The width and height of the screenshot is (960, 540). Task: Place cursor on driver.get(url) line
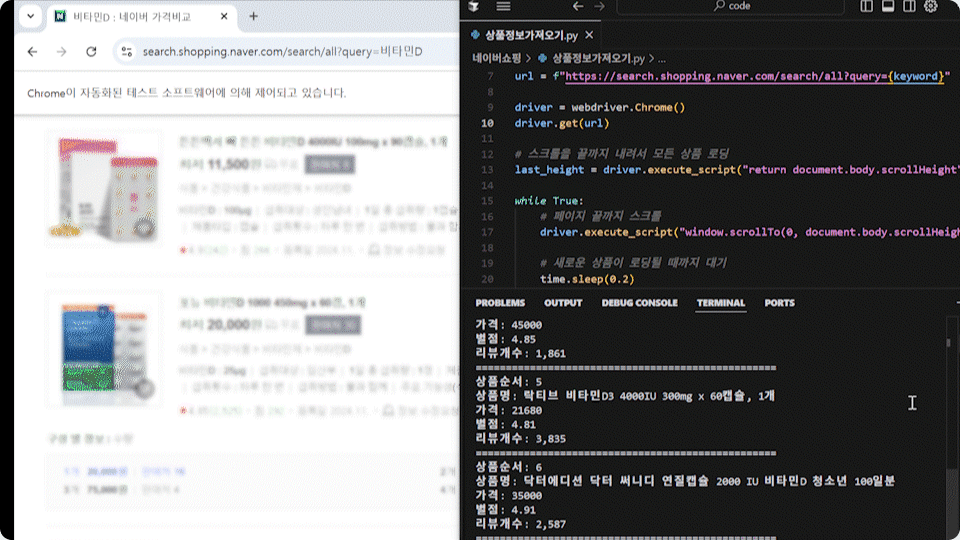click(562, 123)
